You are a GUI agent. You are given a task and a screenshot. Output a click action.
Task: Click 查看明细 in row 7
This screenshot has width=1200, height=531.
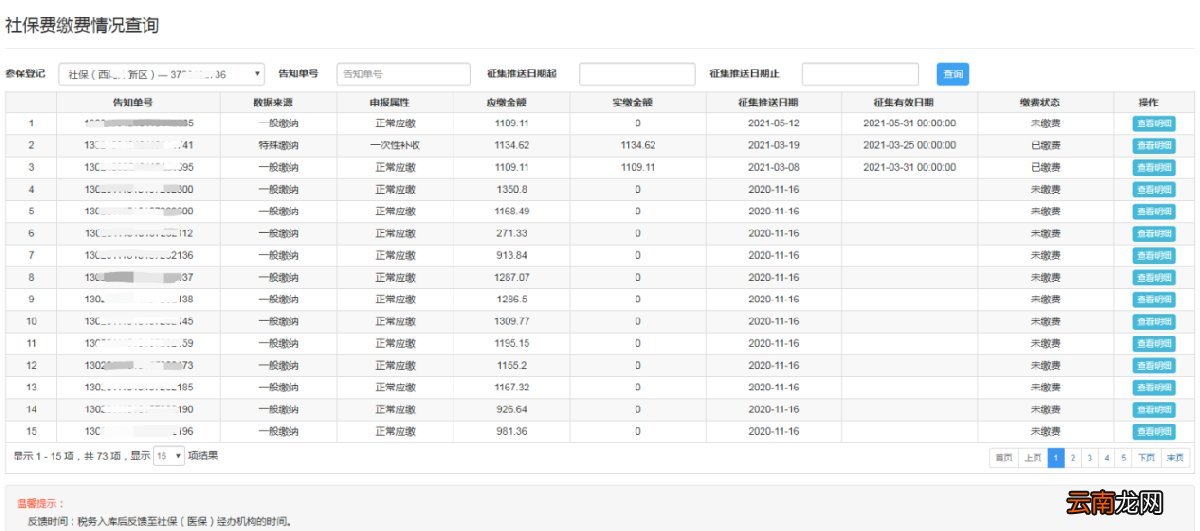point(1154,256)
